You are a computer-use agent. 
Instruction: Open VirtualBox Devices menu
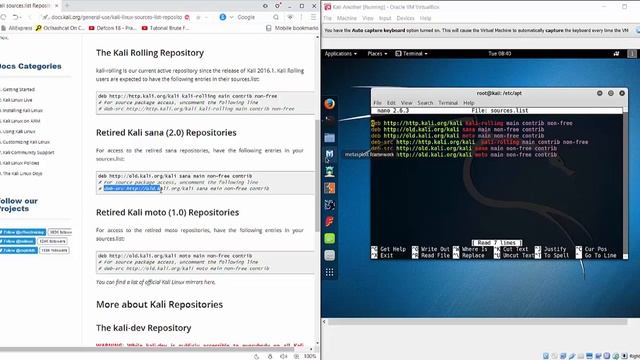coord(405,18)
